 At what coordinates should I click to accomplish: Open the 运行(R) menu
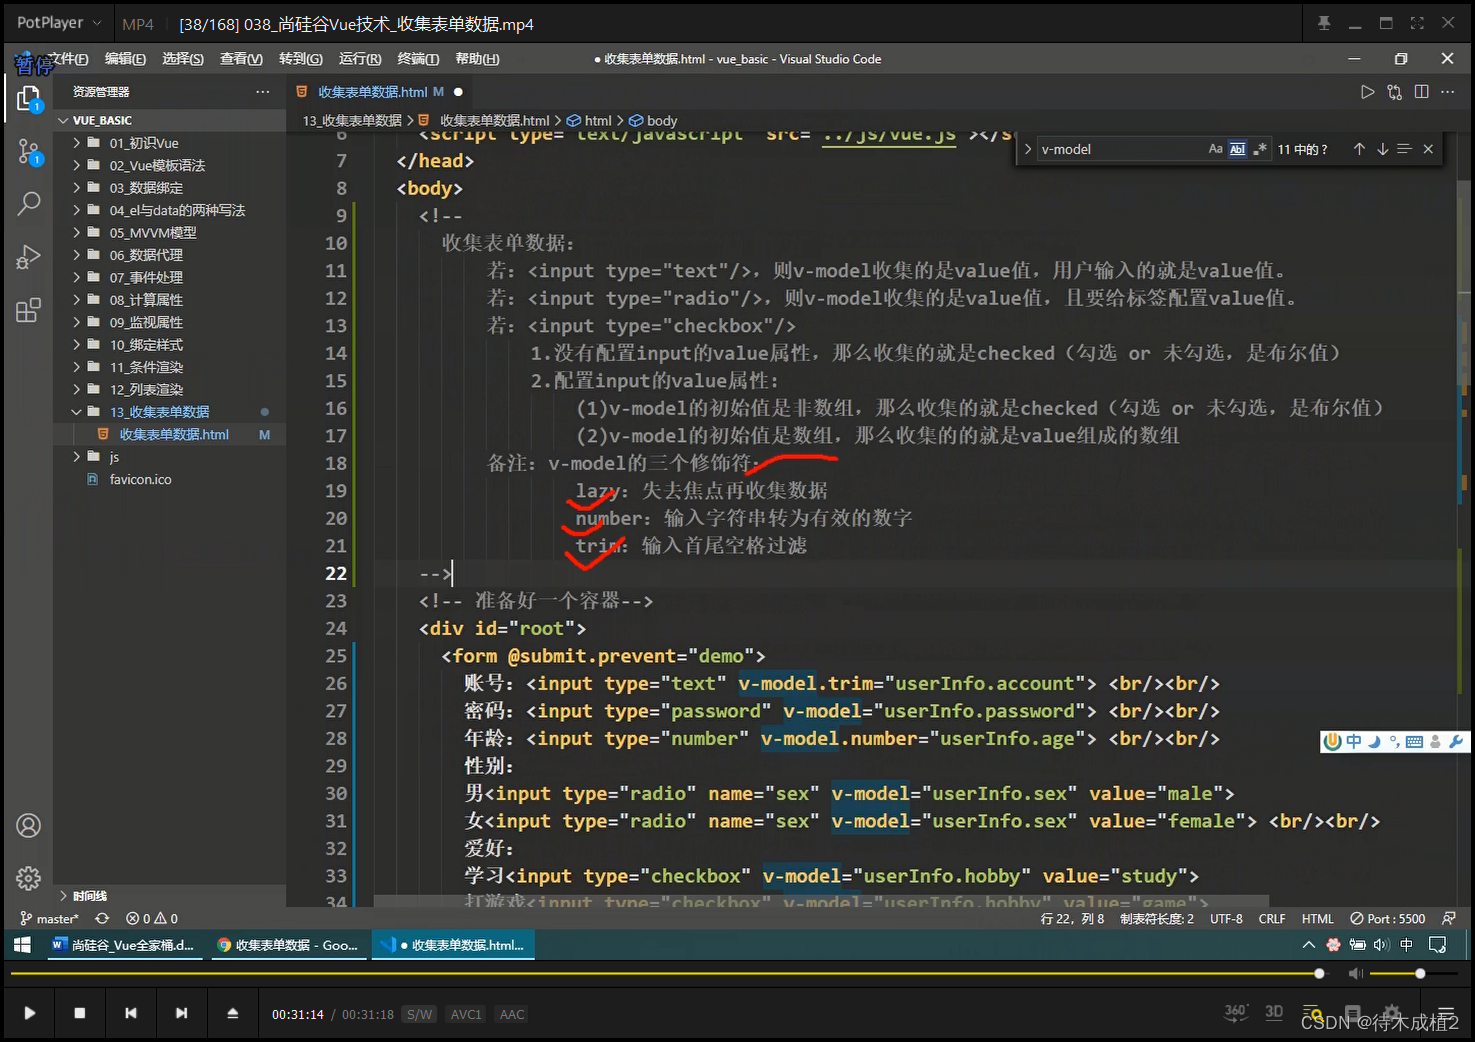pyautogui.click(x=360, y=59)
